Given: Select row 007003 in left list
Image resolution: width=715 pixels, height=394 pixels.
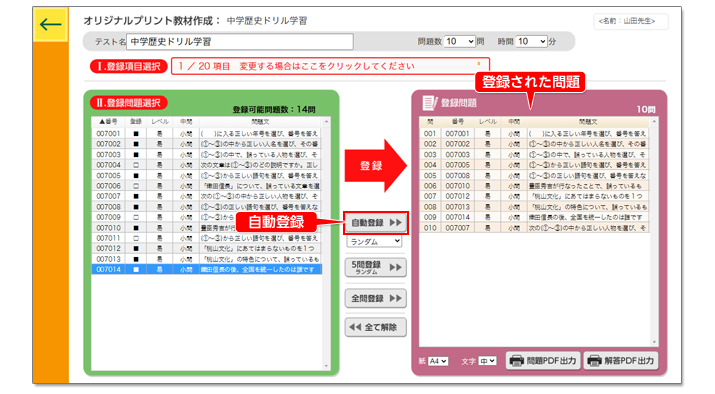Looking at the screenshot, I should click(x=207, y=155).
